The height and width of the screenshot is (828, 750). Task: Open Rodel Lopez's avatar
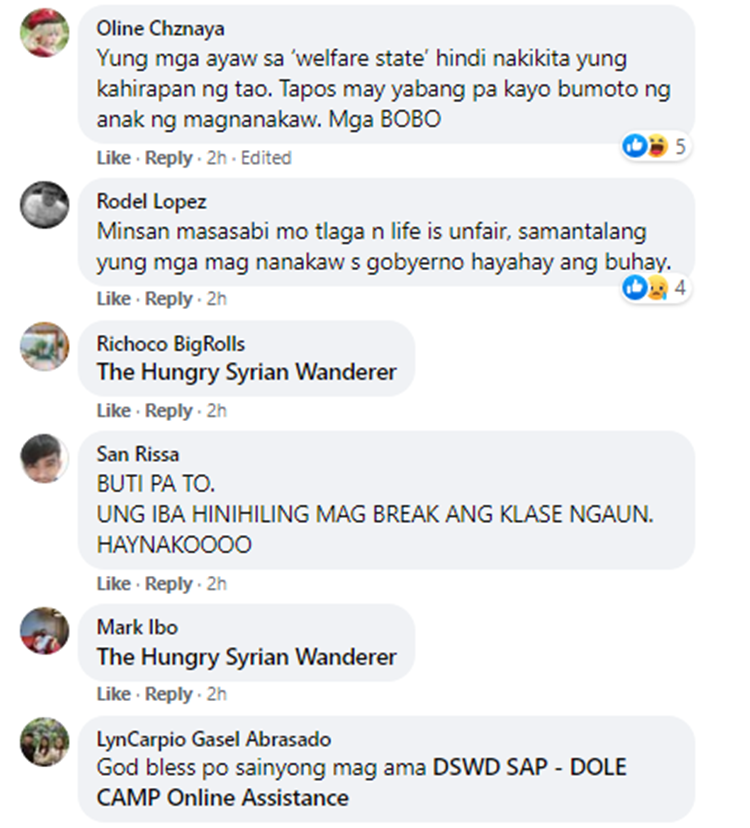point(44,205)
